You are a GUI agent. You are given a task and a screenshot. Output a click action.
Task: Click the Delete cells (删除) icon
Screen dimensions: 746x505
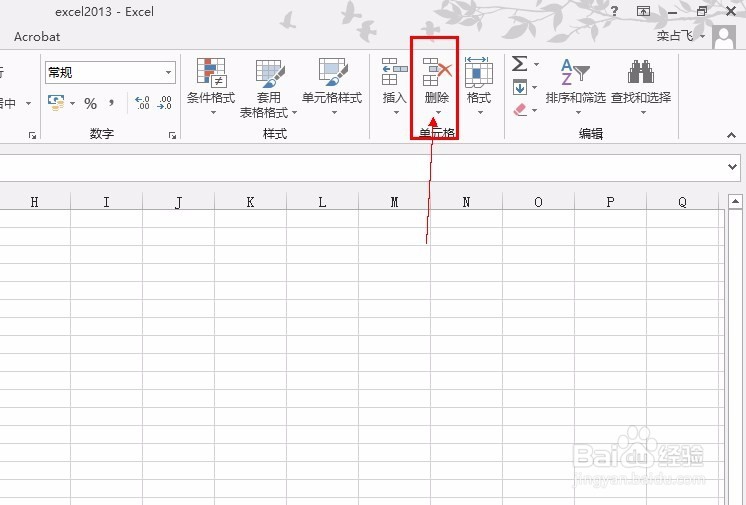437,72
